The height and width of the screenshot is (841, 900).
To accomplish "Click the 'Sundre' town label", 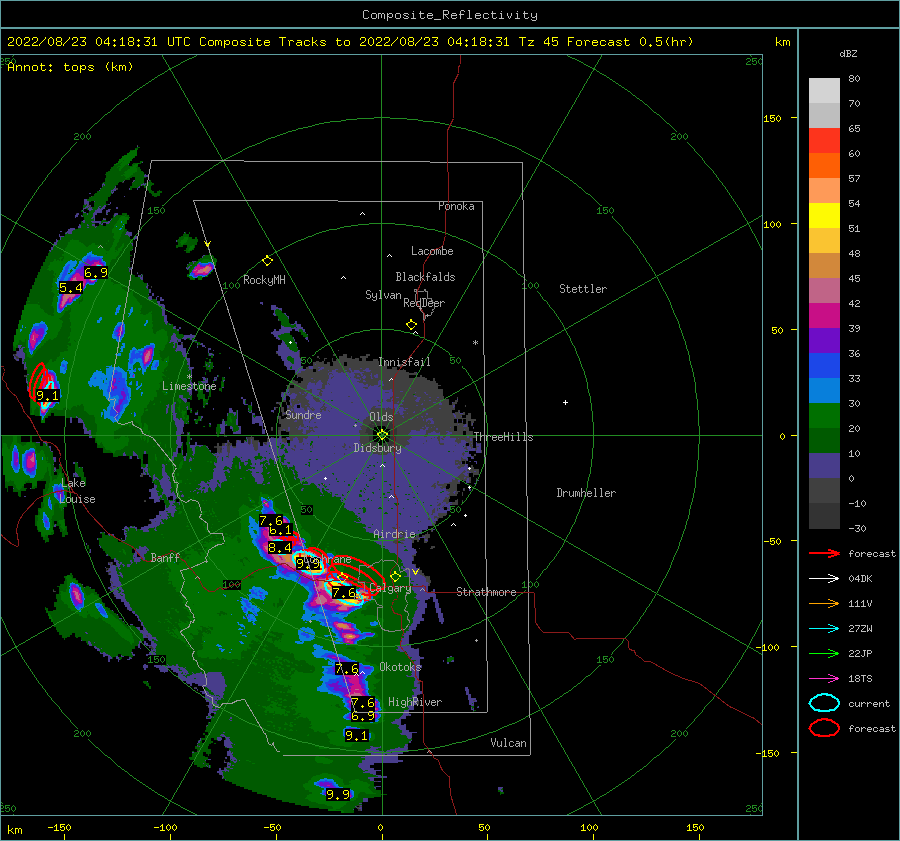I will pos(304,415).
